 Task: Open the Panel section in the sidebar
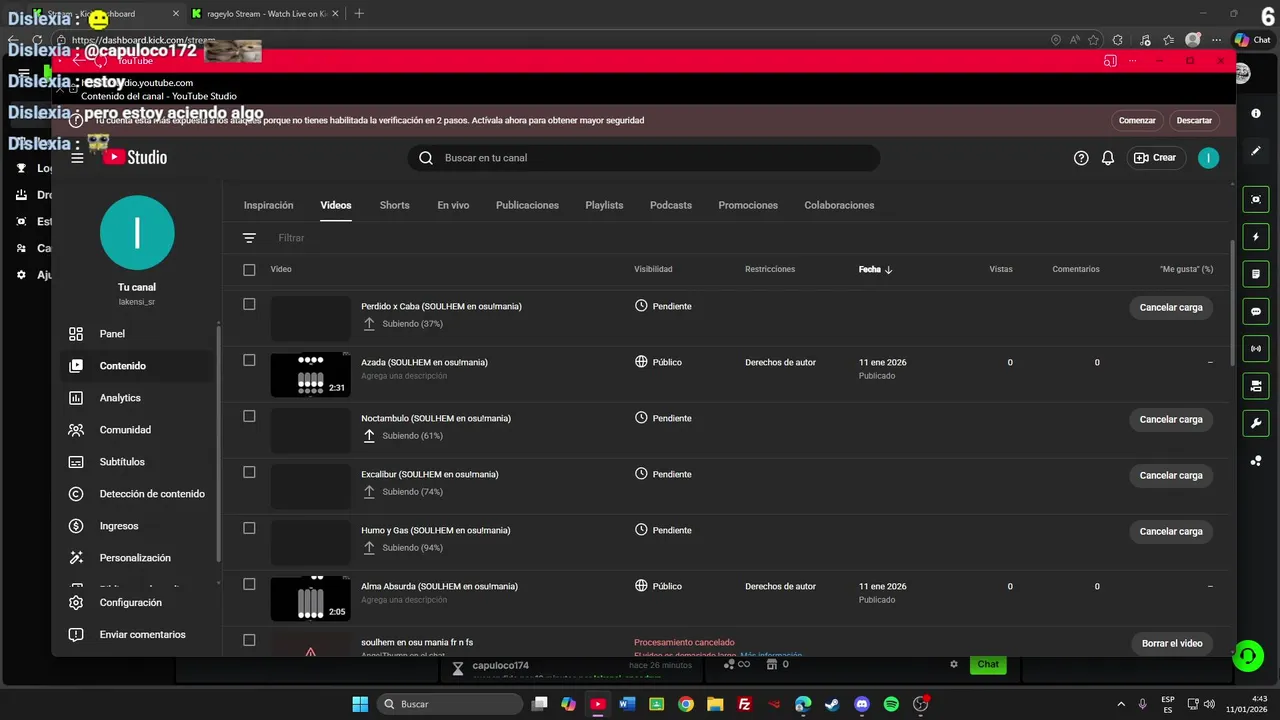tap(137, 334)
